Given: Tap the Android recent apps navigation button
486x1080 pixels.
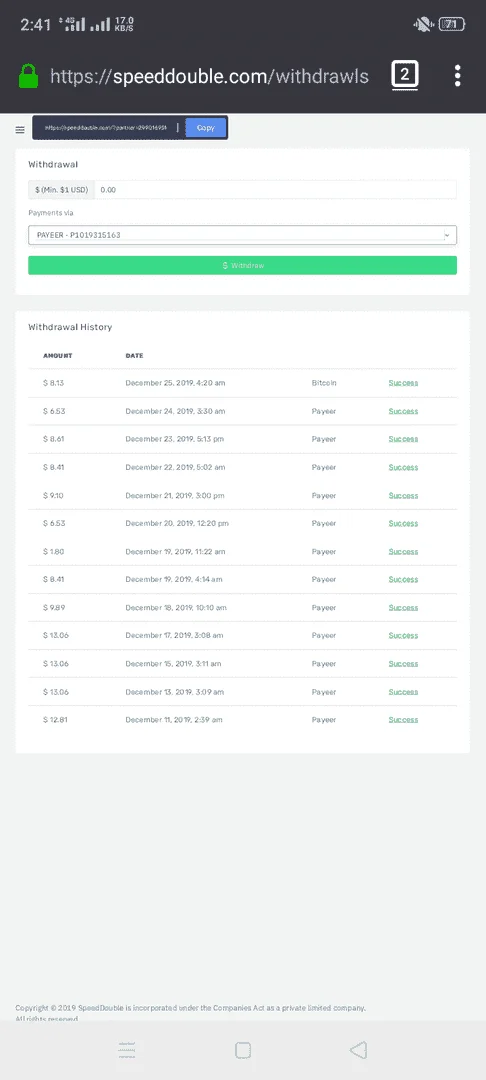Looking at the screenshot, I should (x=127, y=1050).
